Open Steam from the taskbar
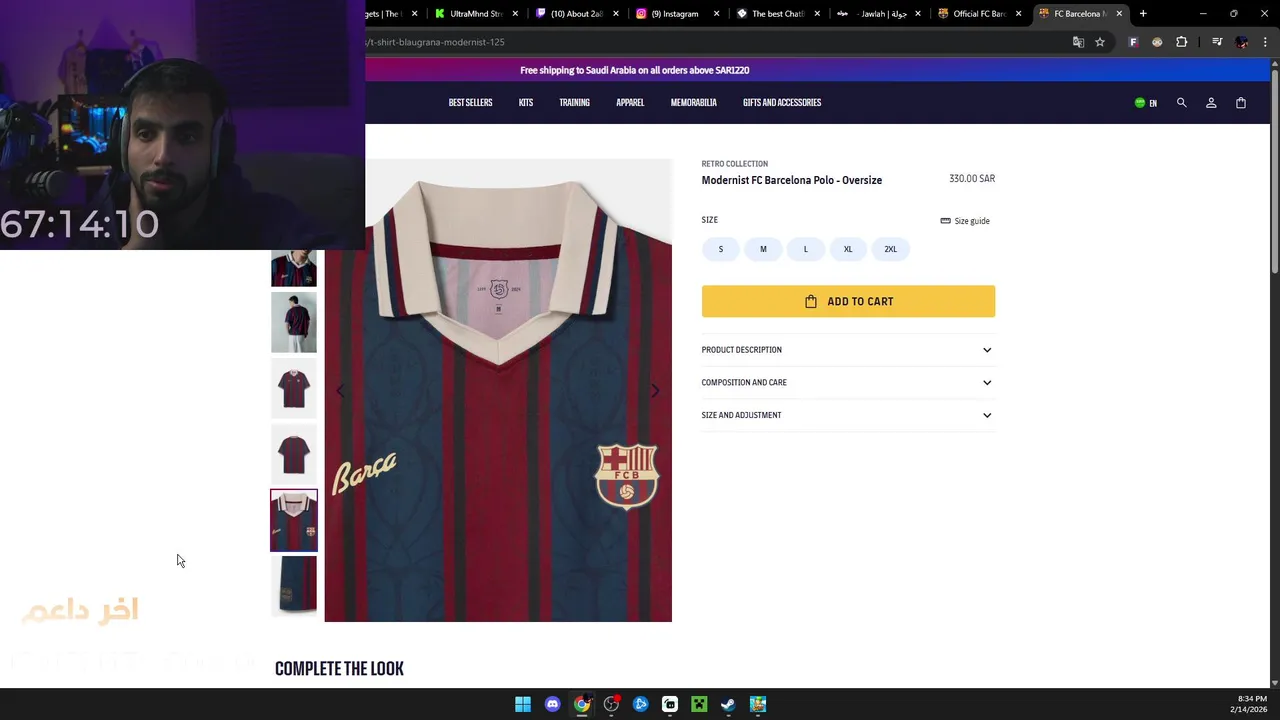 728,704
